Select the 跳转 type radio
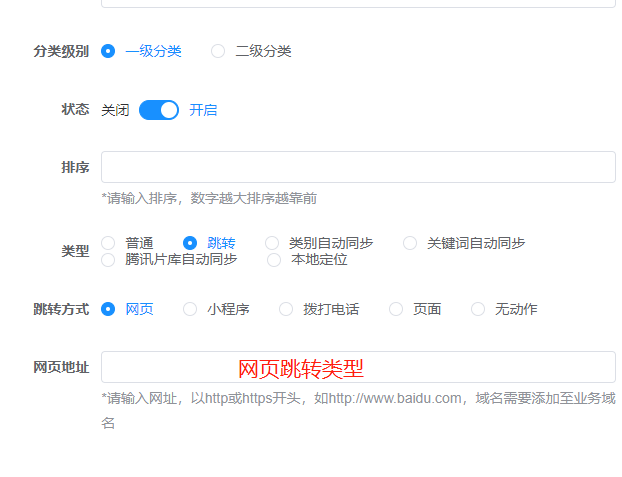This screenshot has height=477, width=622. coord(190,243)
